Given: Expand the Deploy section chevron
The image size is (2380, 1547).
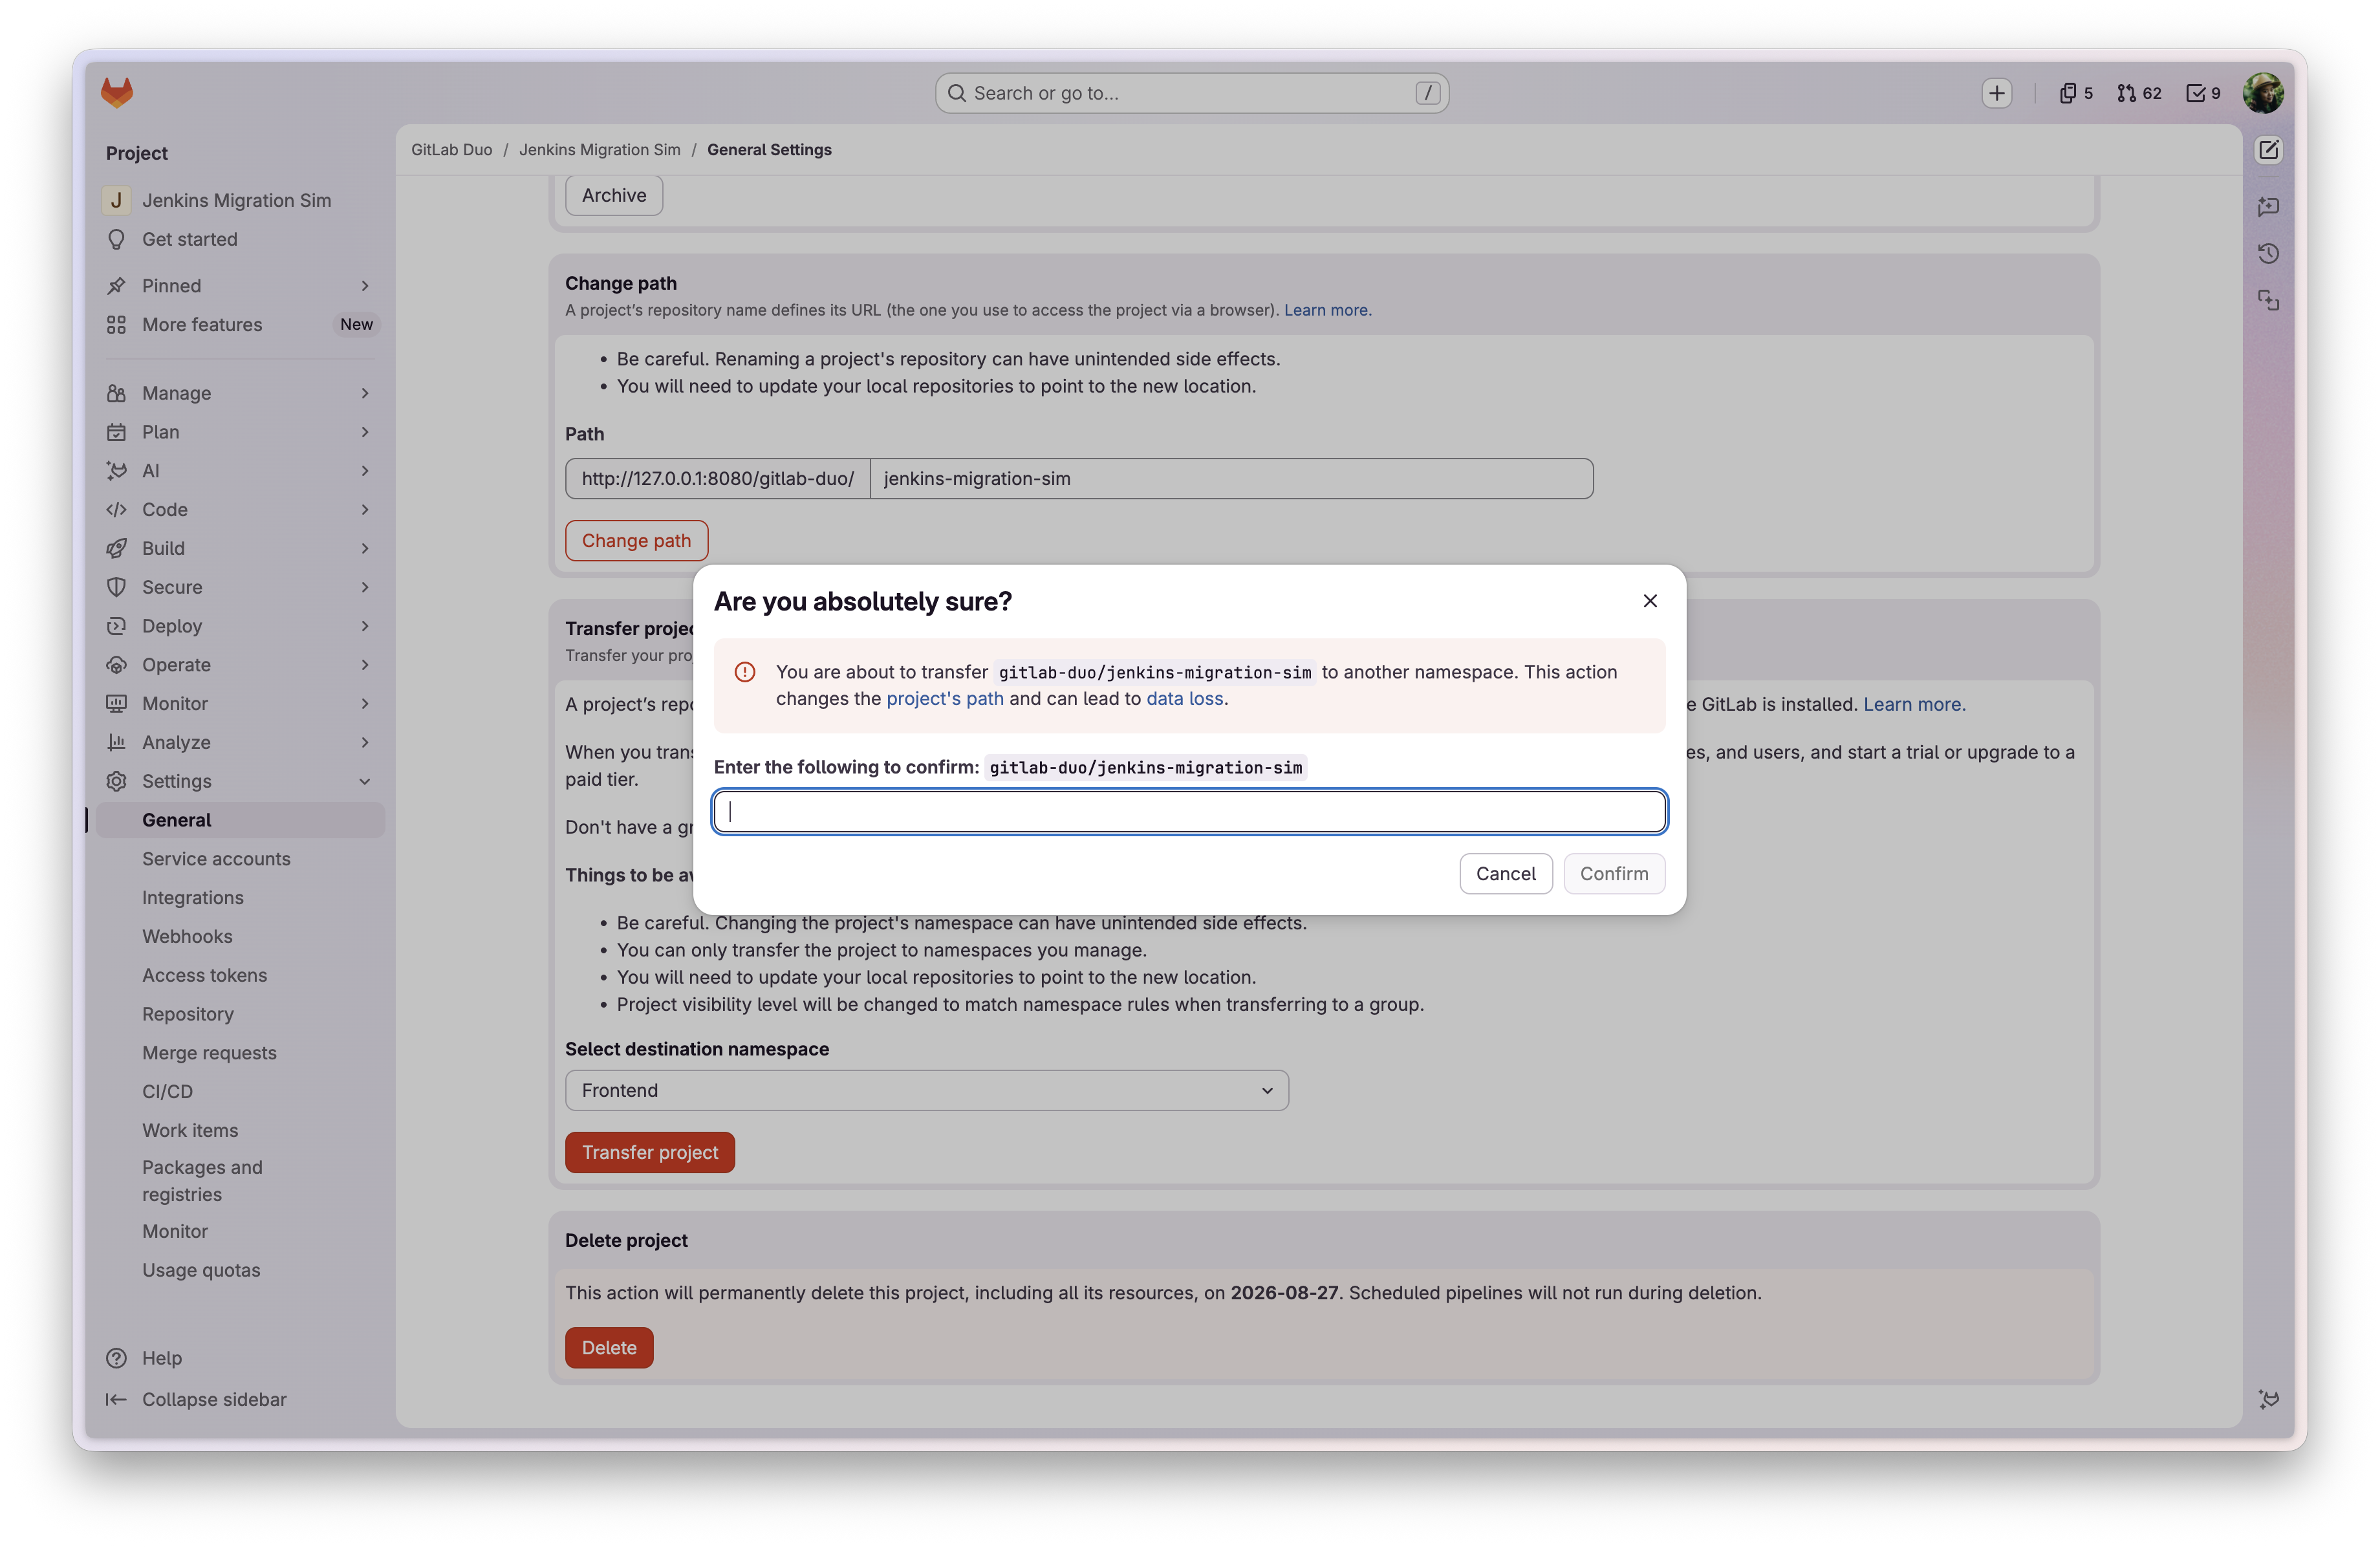Looking at the screenshot, I should [x=365, y=626].
